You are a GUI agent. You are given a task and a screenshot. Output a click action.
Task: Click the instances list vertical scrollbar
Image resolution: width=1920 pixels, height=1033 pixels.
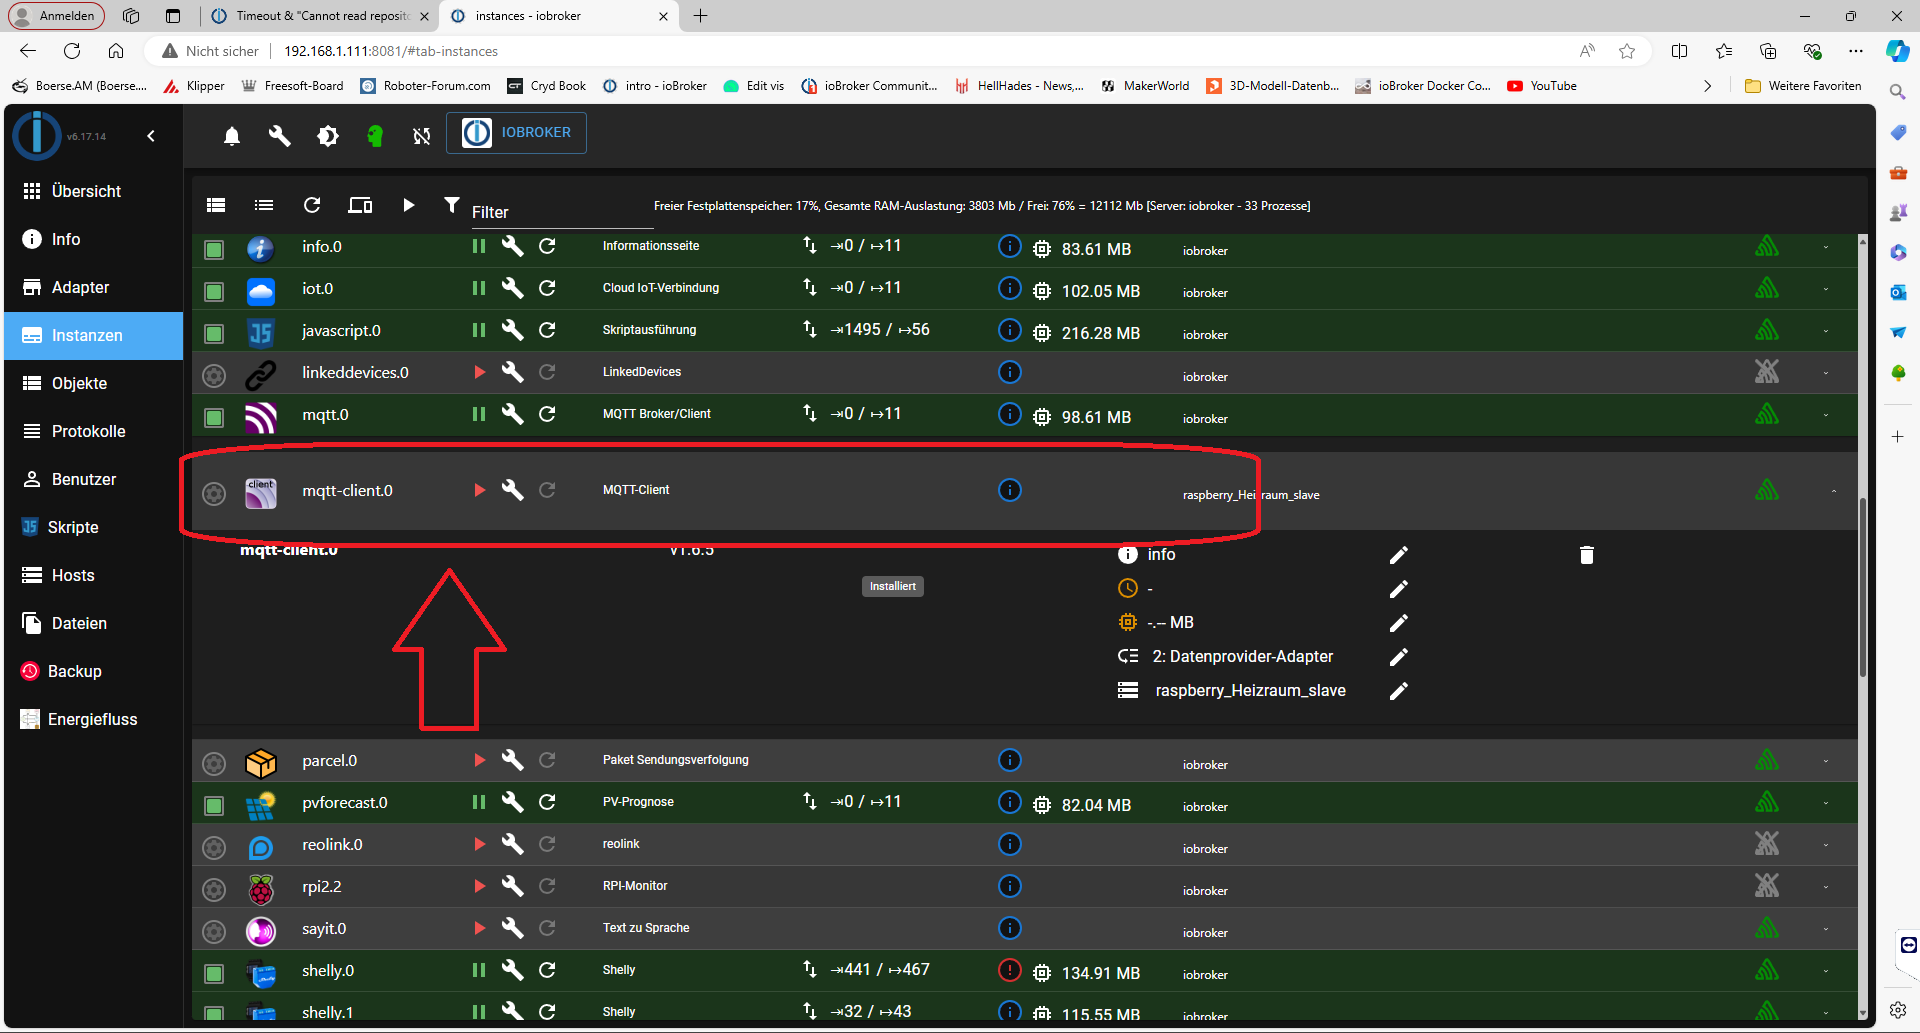1863,590
